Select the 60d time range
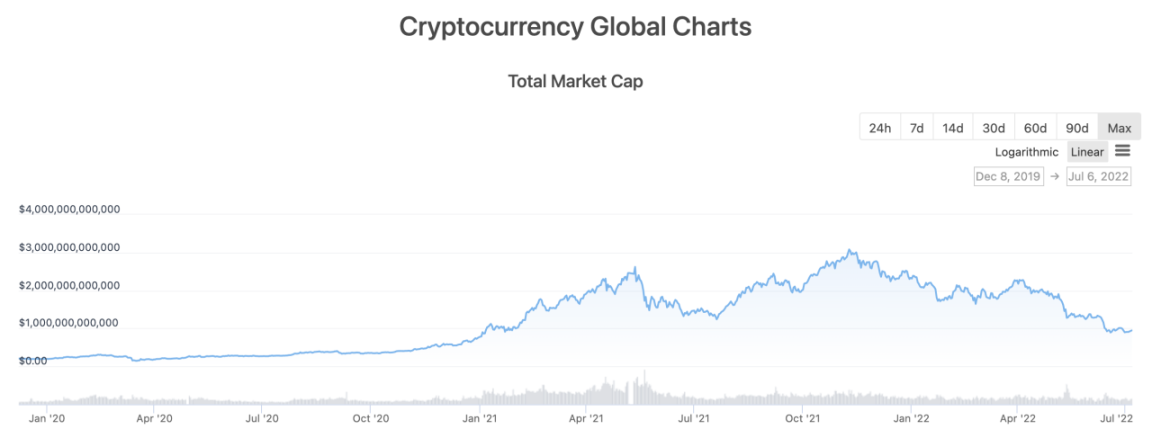1152x438 pixels. point(1035,128)
